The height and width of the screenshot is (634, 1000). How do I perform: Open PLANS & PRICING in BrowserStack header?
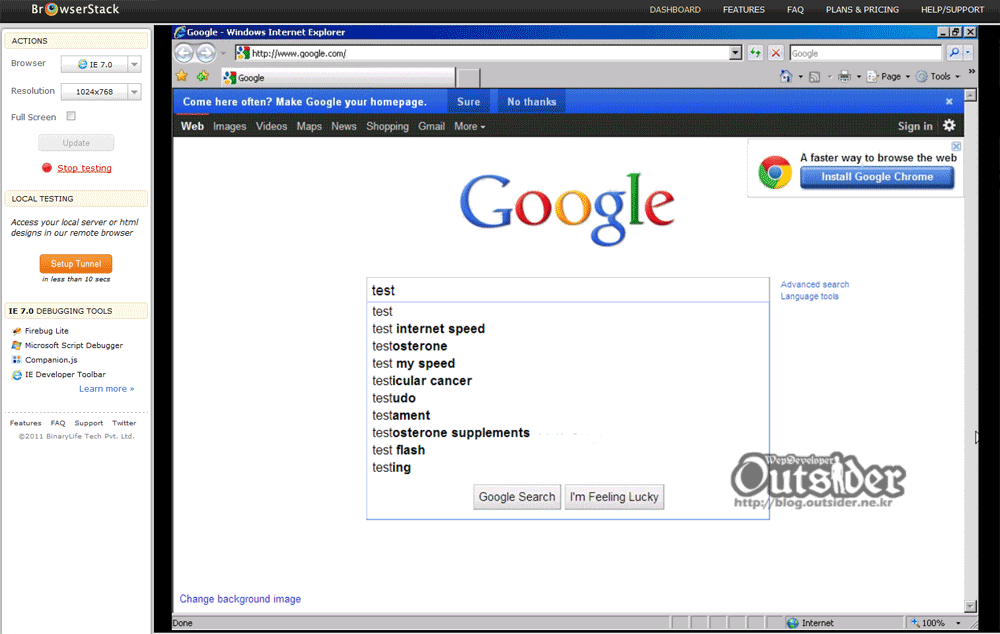[862, 10]
